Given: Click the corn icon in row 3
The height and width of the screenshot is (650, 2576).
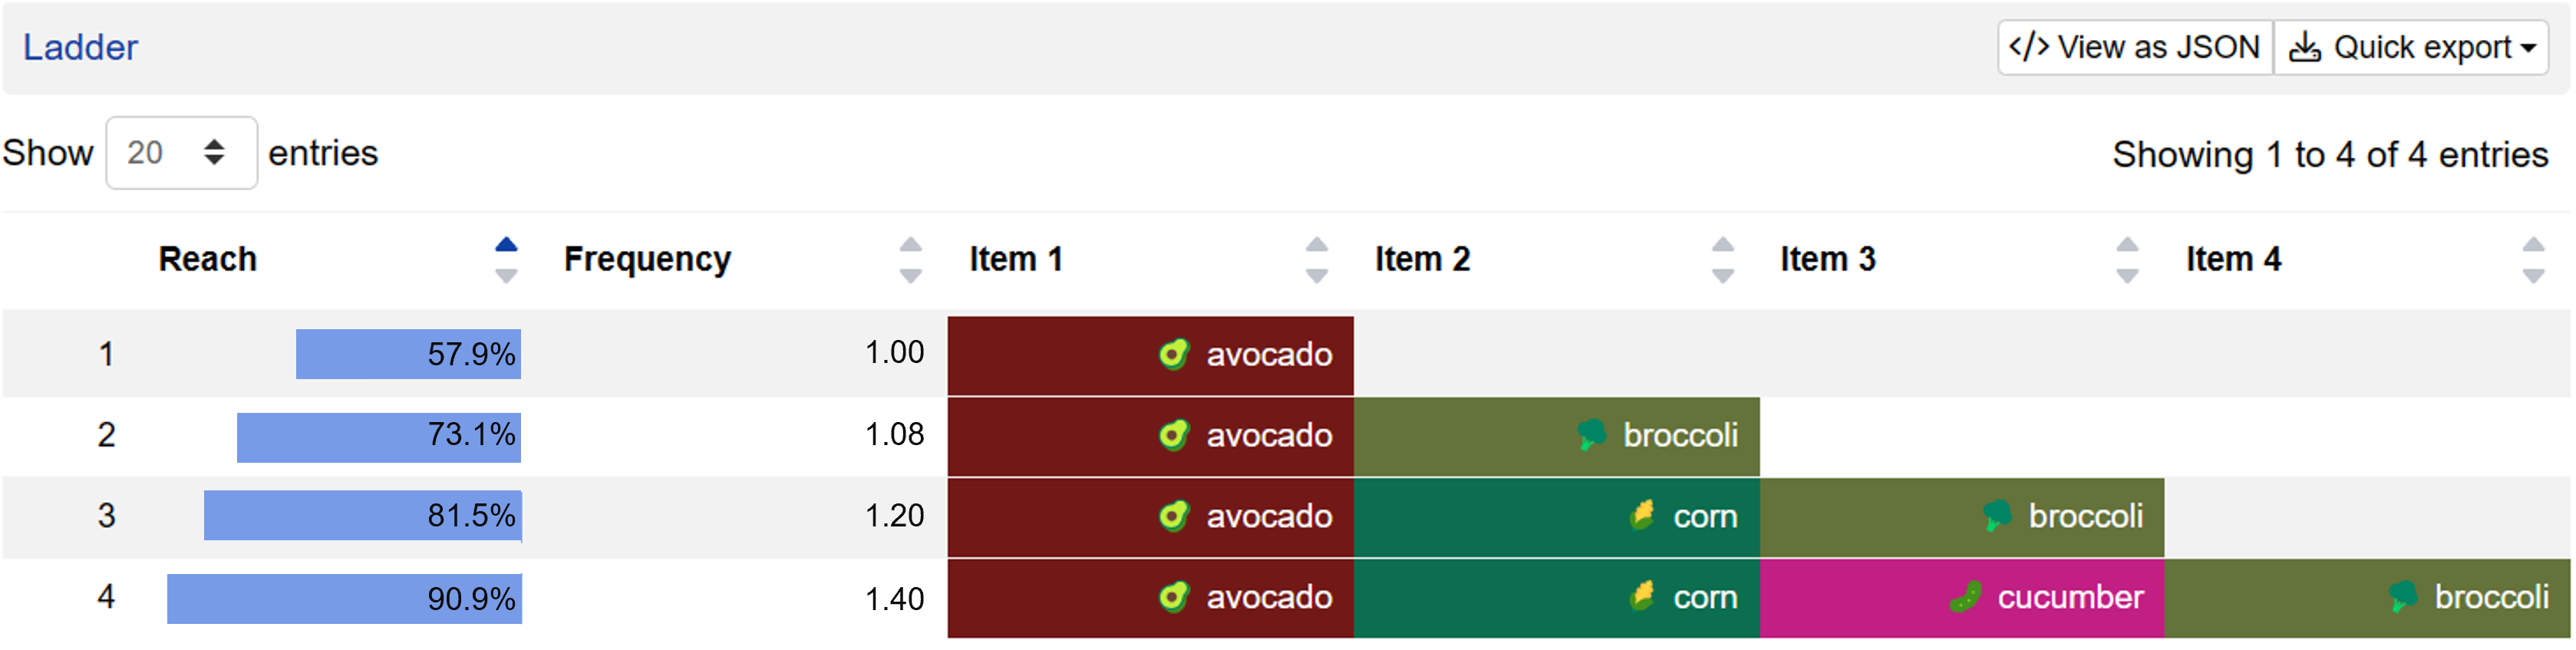Looking at the screenshot, I should tap(1642, 516).
